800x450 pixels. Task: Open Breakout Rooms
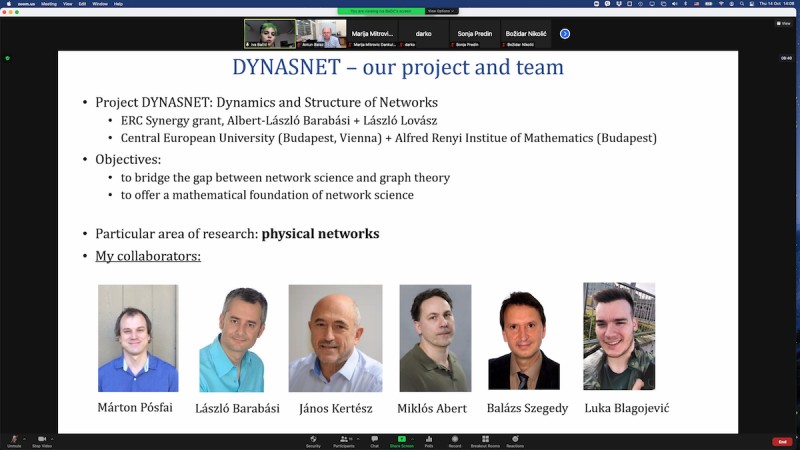tap(485, 440)
